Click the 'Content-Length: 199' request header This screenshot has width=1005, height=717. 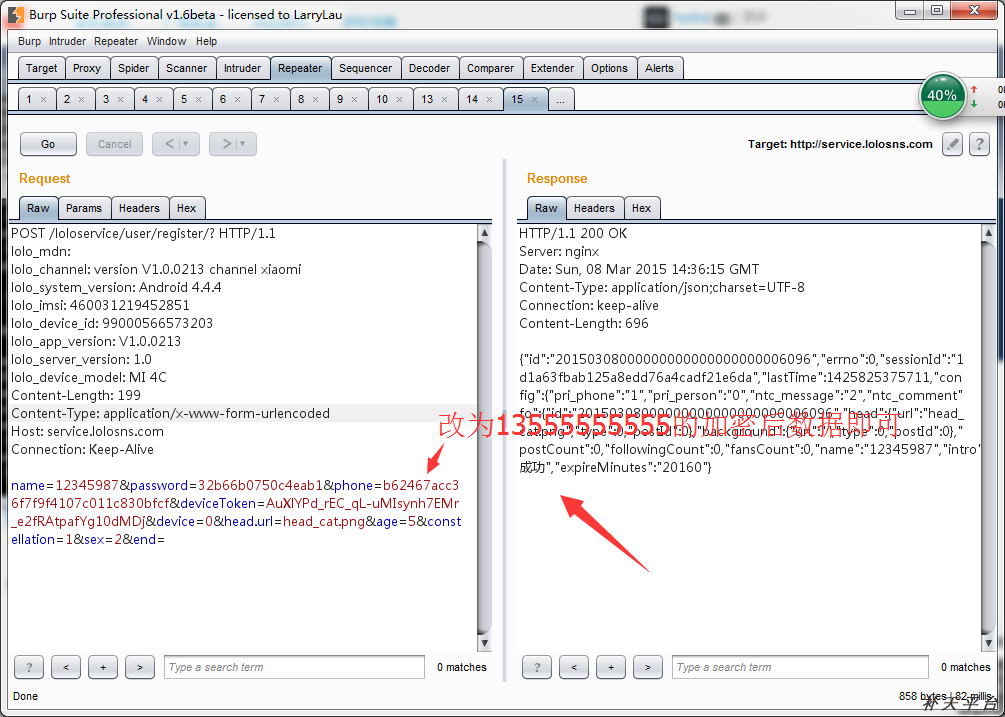coord(76,395)
